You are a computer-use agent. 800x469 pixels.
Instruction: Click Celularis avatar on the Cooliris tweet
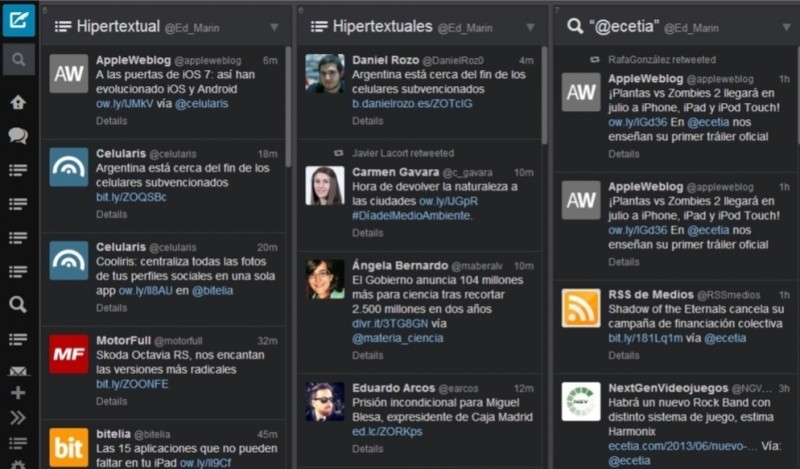[69, 260]
